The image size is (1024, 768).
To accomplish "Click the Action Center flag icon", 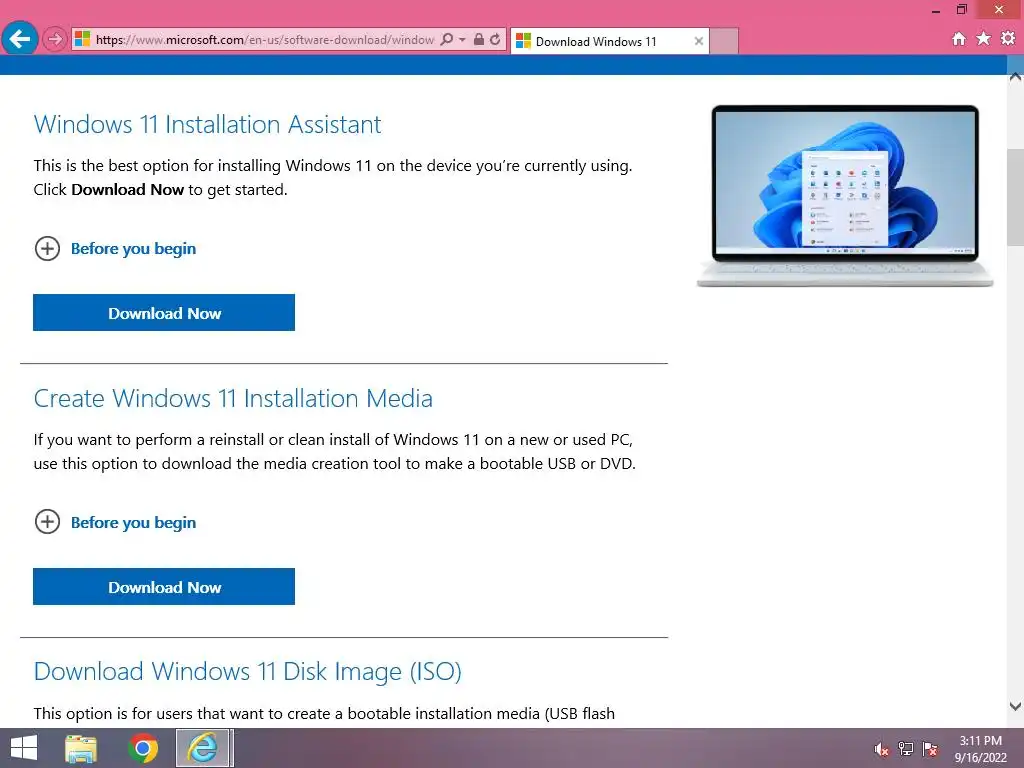I will point(930,749).
